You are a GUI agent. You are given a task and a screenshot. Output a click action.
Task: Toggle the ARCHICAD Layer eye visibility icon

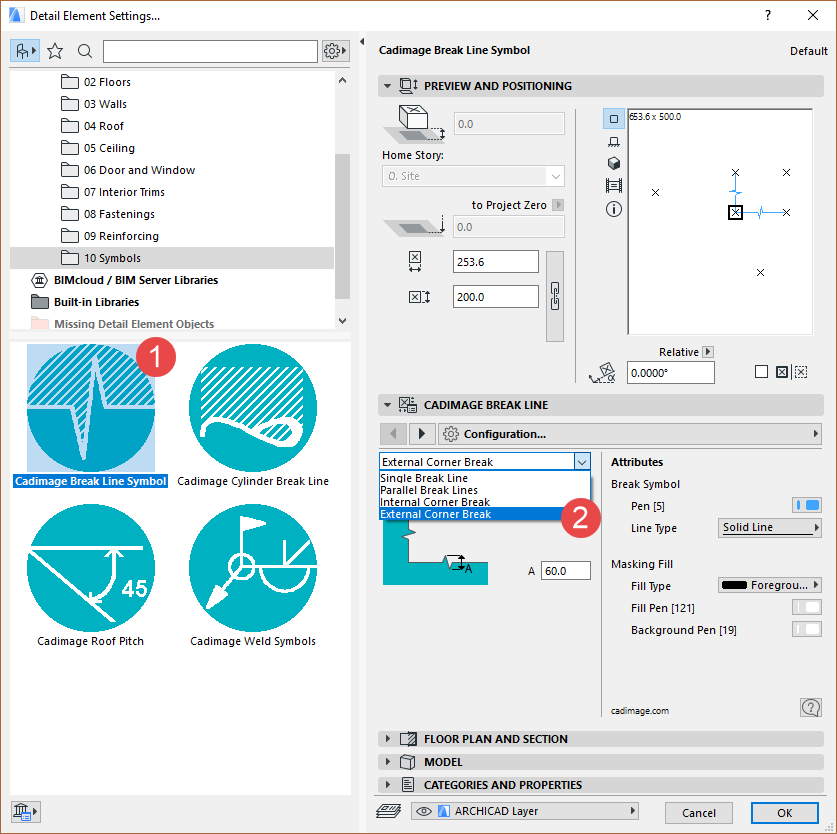click(424, 811)
